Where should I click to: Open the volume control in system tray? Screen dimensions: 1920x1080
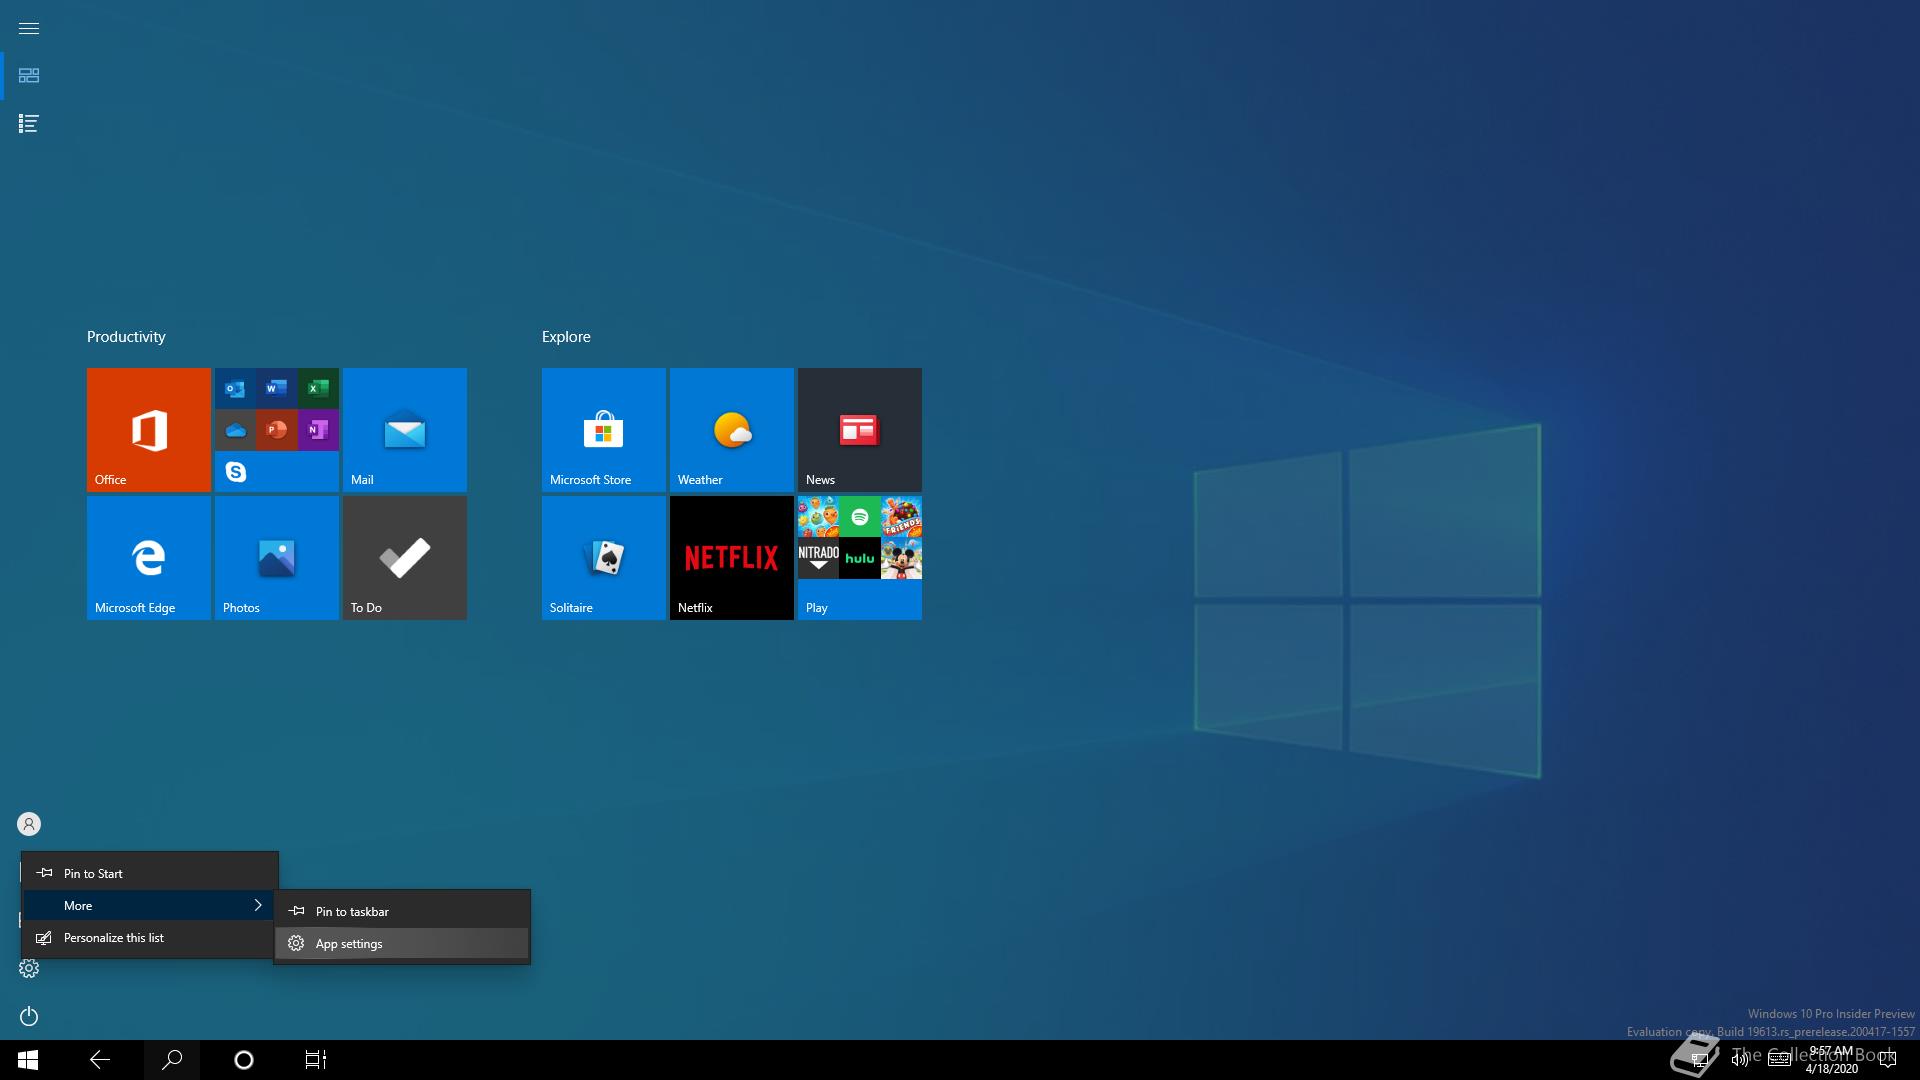click(x=1740, y=1060)
